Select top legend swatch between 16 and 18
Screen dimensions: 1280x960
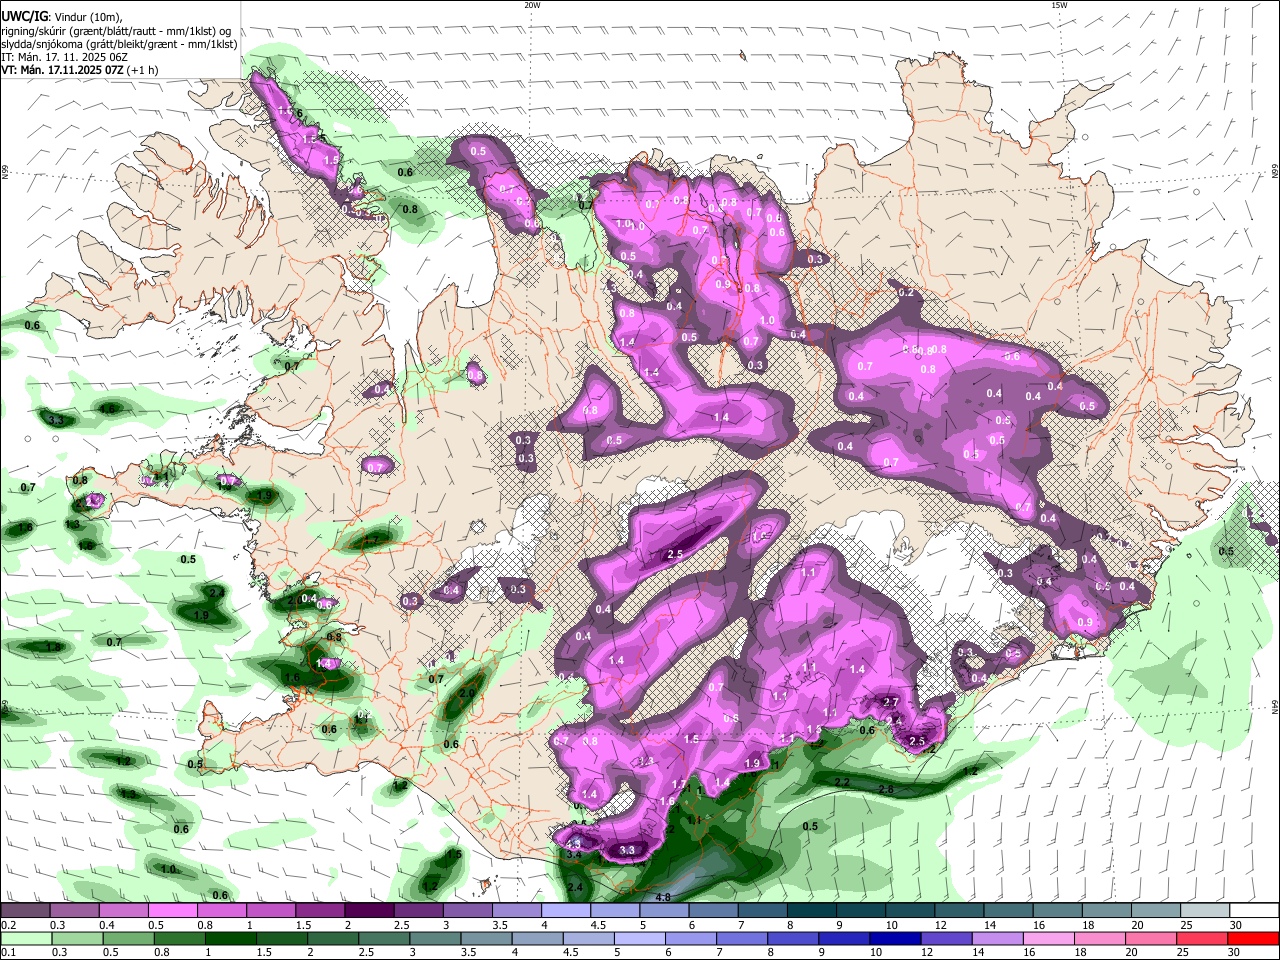[x=1058, y=911]
